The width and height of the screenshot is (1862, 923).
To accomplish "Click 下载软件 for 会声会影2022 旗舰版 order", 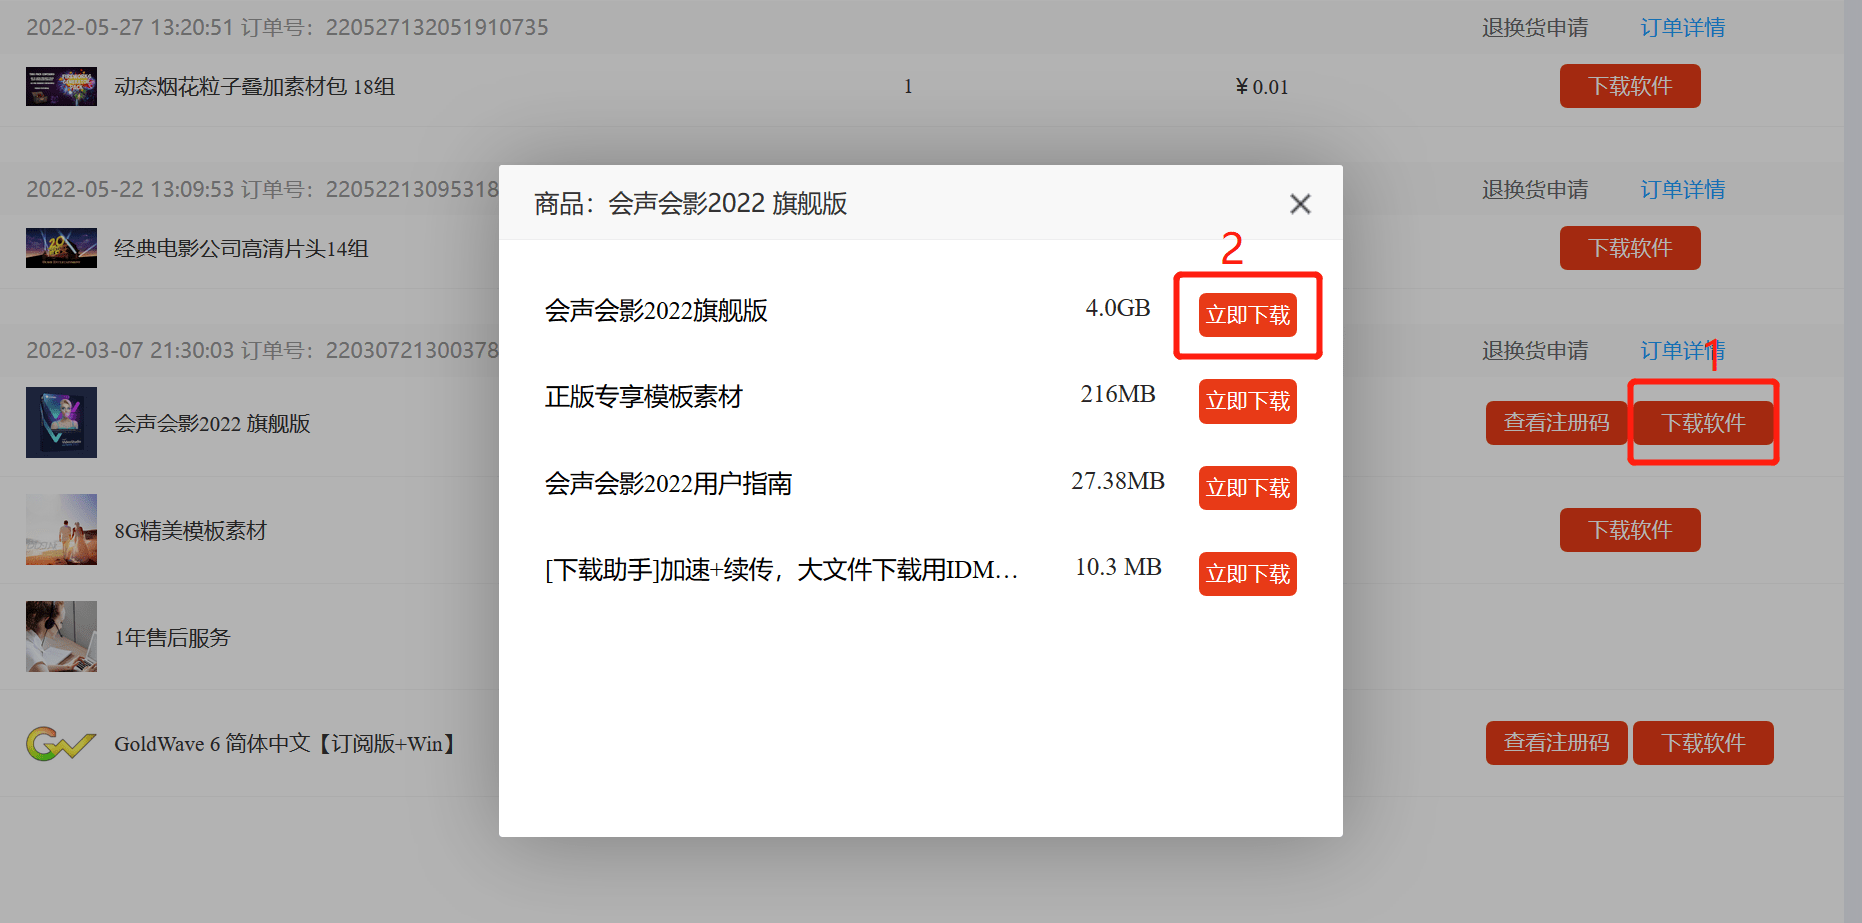I will point(1703,423).
